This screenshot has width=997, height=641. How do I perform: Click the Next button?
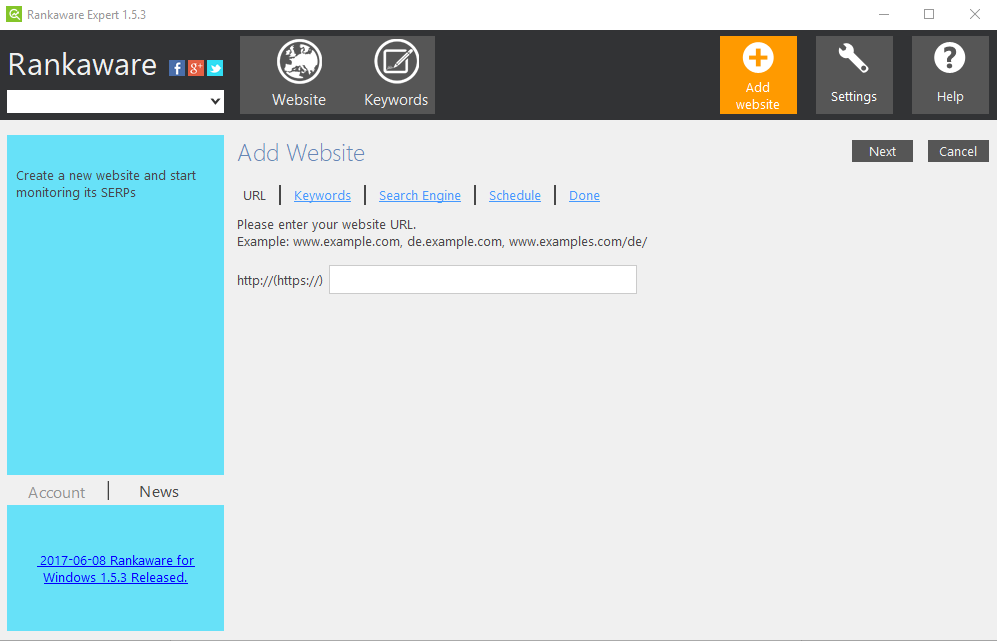tap(881, 151)
